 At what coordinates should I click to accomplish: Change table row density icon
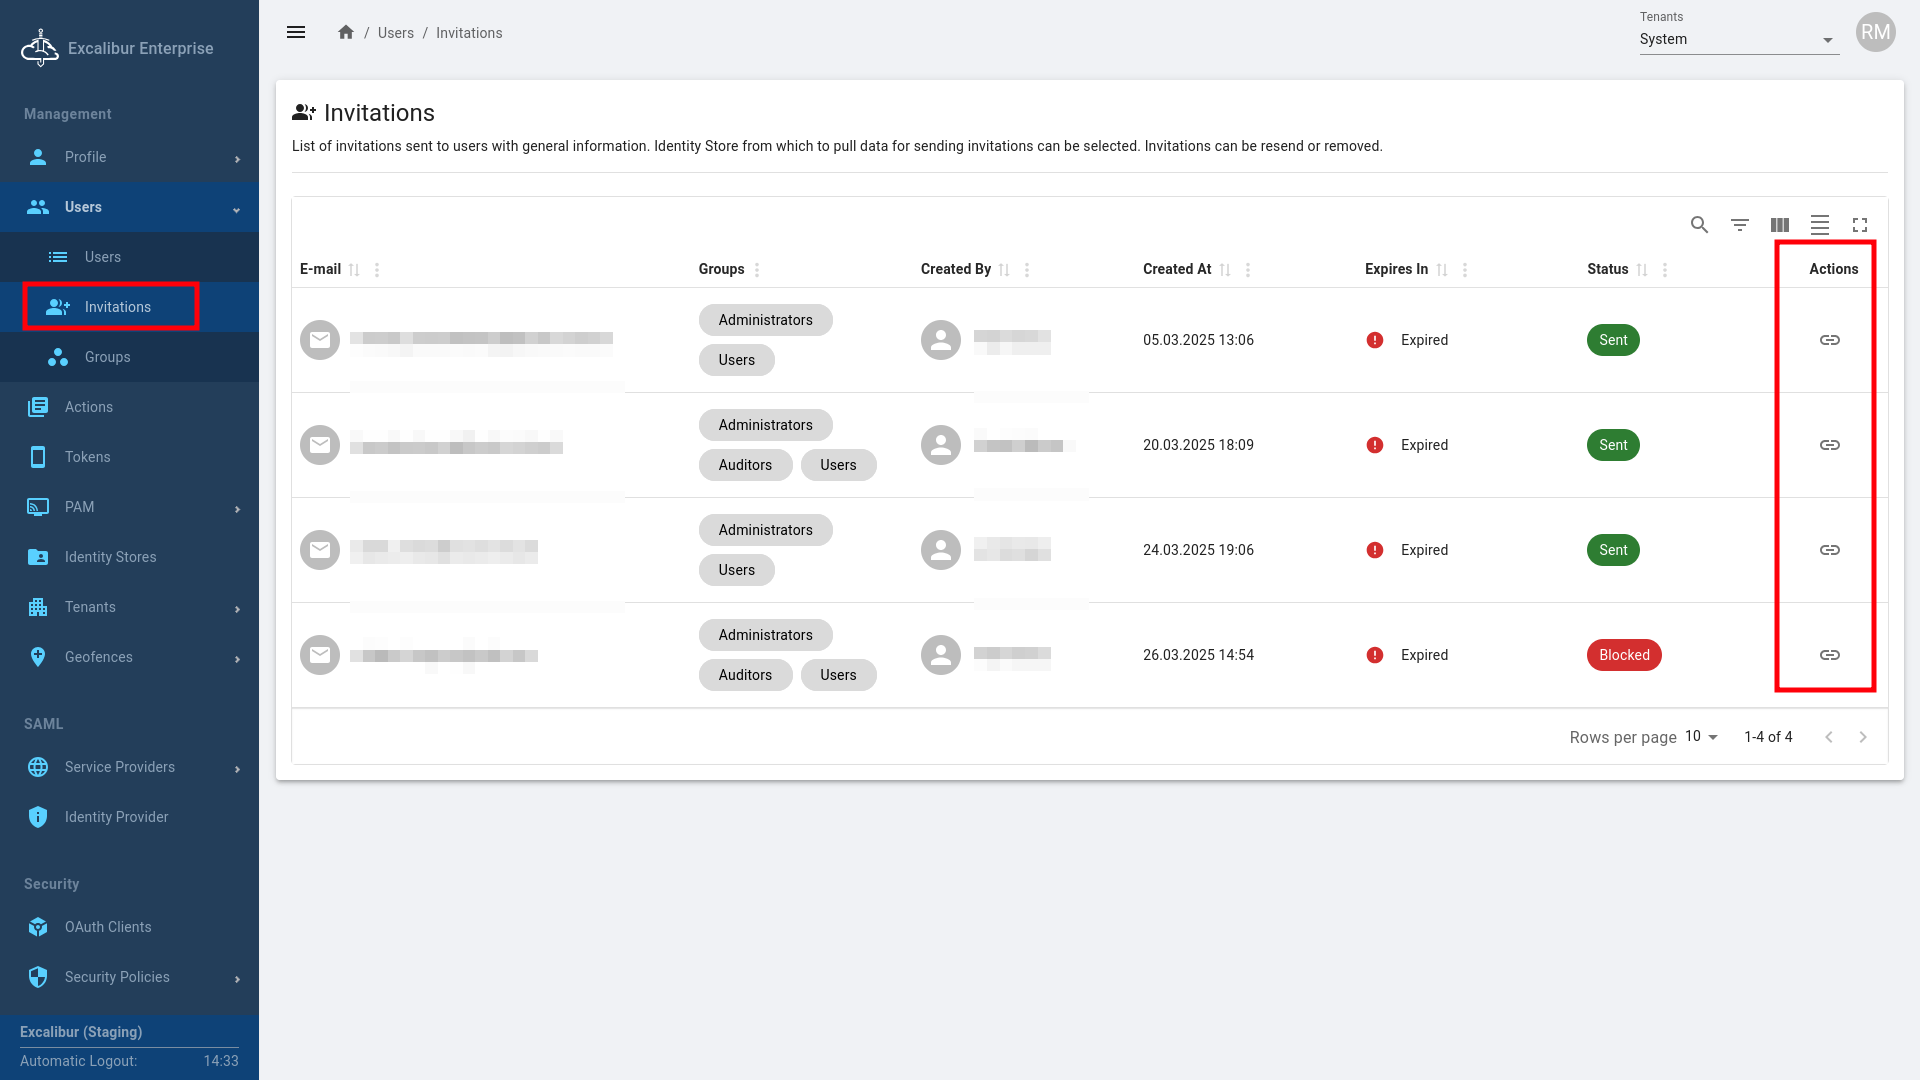point(1820,225)
